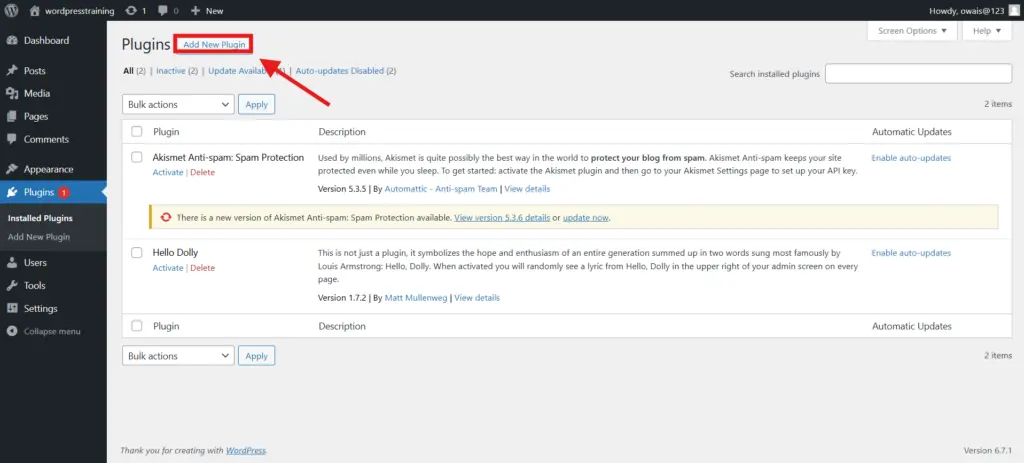The width and height of the screenshot is (1024, 463).
Task: Click Add New Plugin button beside Plugins heading
Action: click(x=214, y=44)
